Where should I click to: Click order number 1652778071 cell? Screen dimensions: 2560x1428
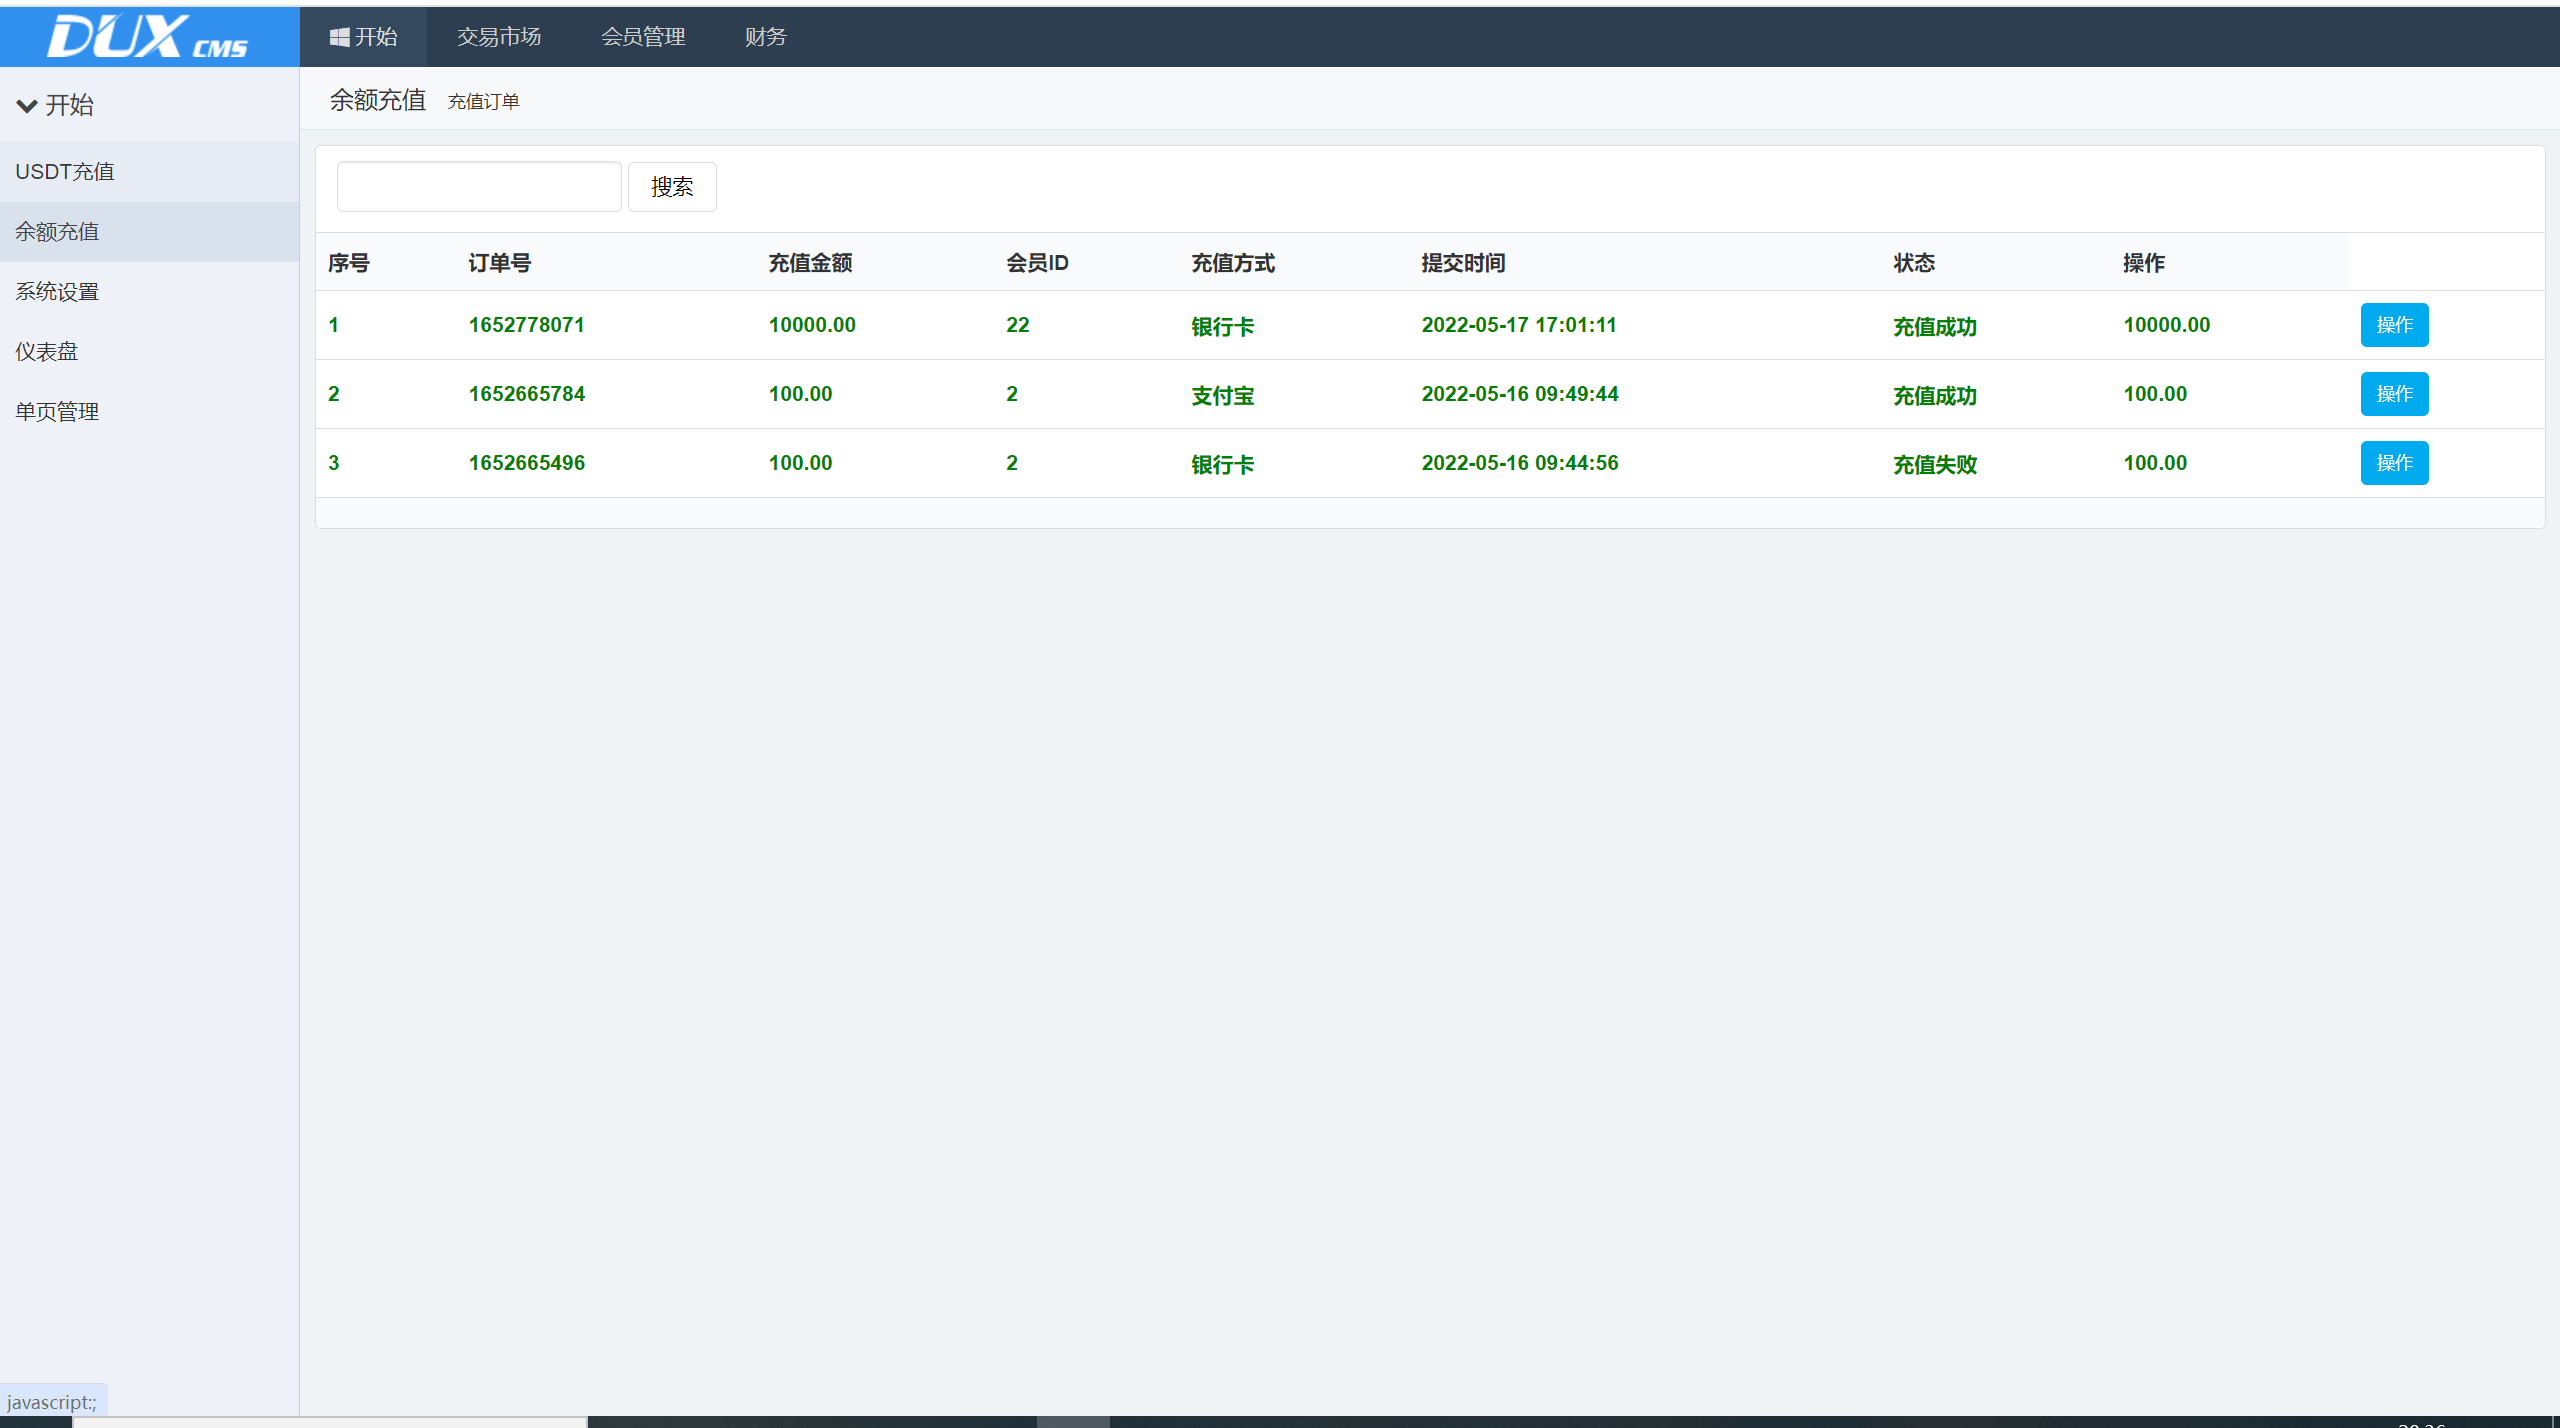coord(526,325)
